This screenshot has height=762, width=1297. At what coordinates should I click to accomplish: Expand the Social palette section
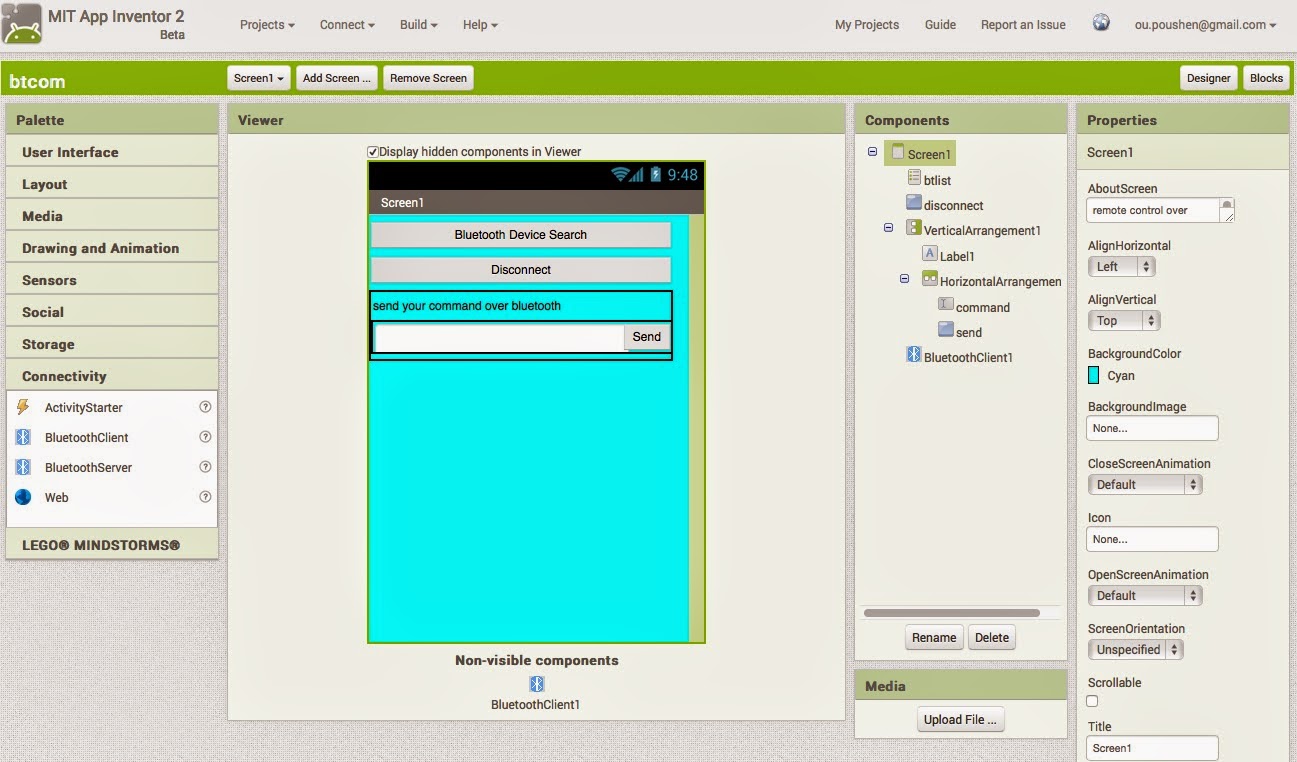tap(112, 312)
